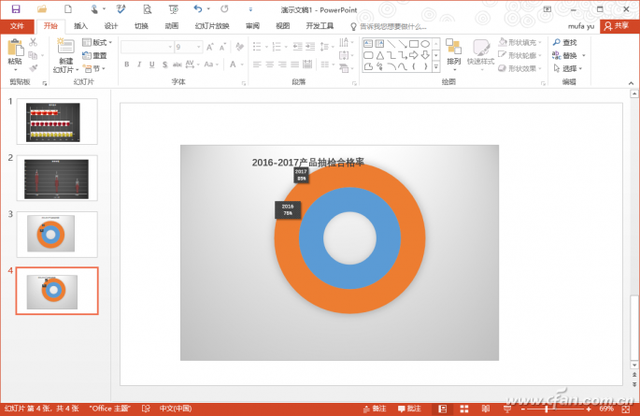Toggle Bold formatting
This screenshot has width=640, height=416.
(126, 65)
